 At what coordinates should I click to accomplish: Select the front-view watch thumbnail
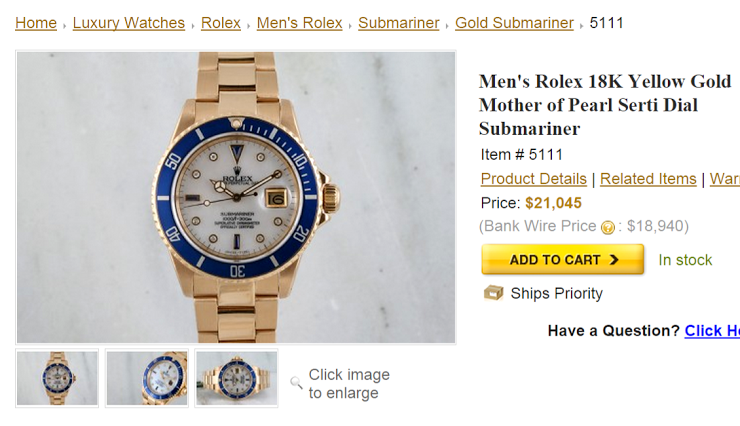(58, 378)
